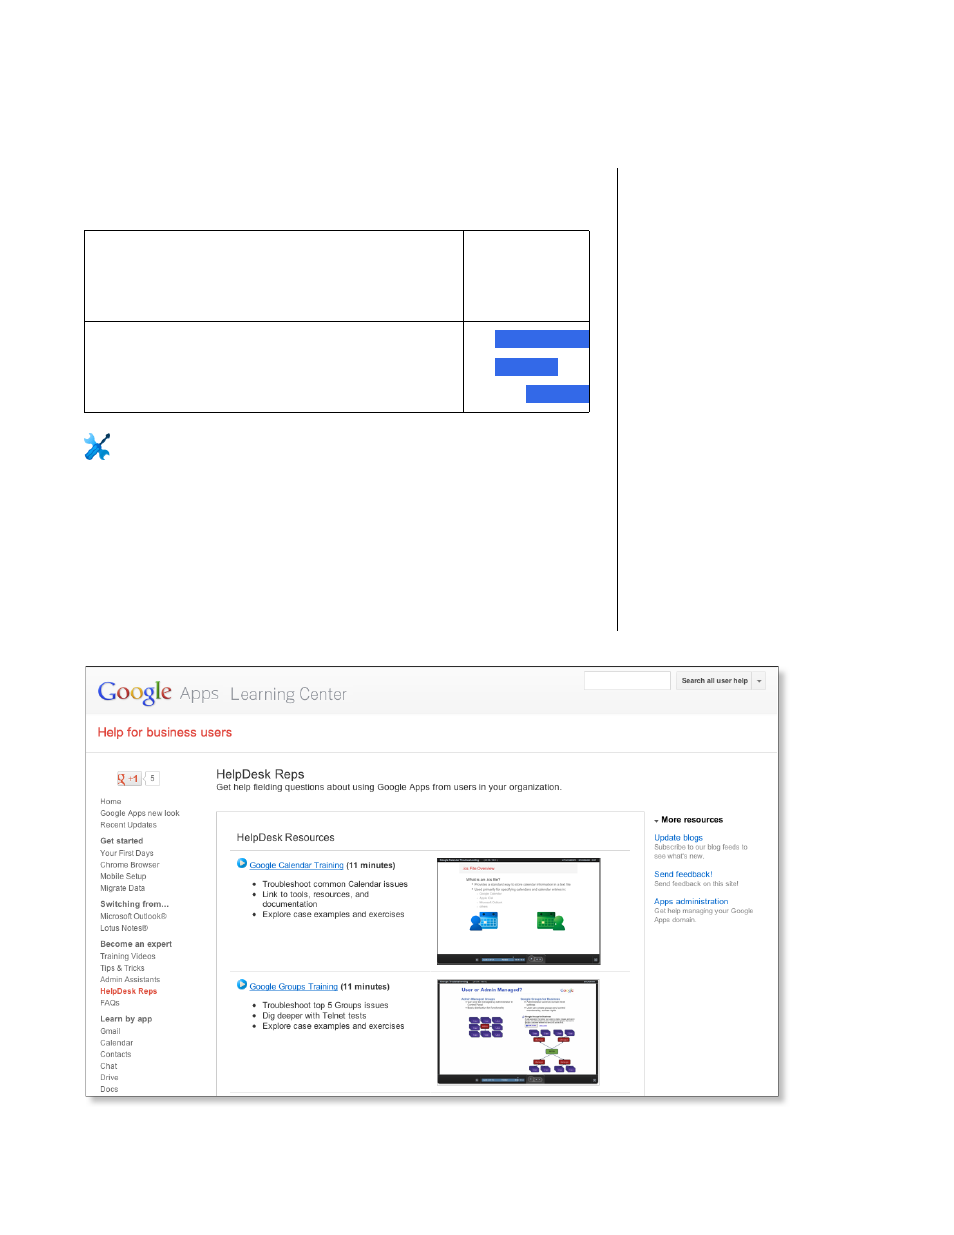
Task: Open Chrome Browser sidebar item
Action: (x=130, y=865)
